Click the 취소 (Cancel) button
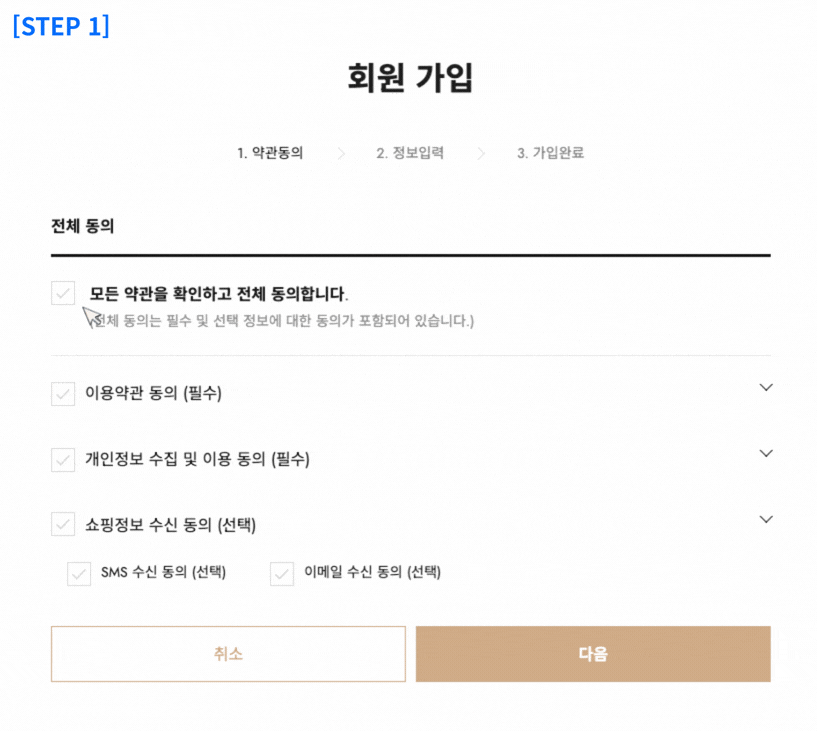Screen dimensions: 817x731 point(228,654)
